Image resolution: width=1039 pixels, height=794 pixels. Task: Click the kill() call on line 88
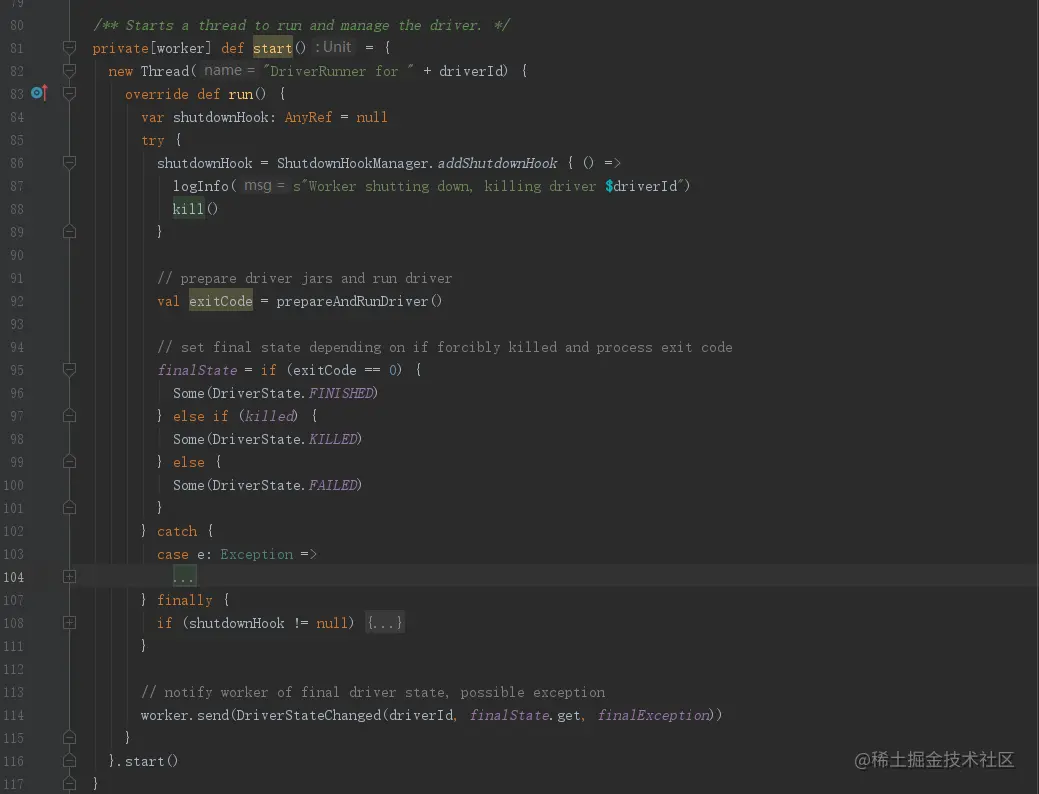point(195,209)
